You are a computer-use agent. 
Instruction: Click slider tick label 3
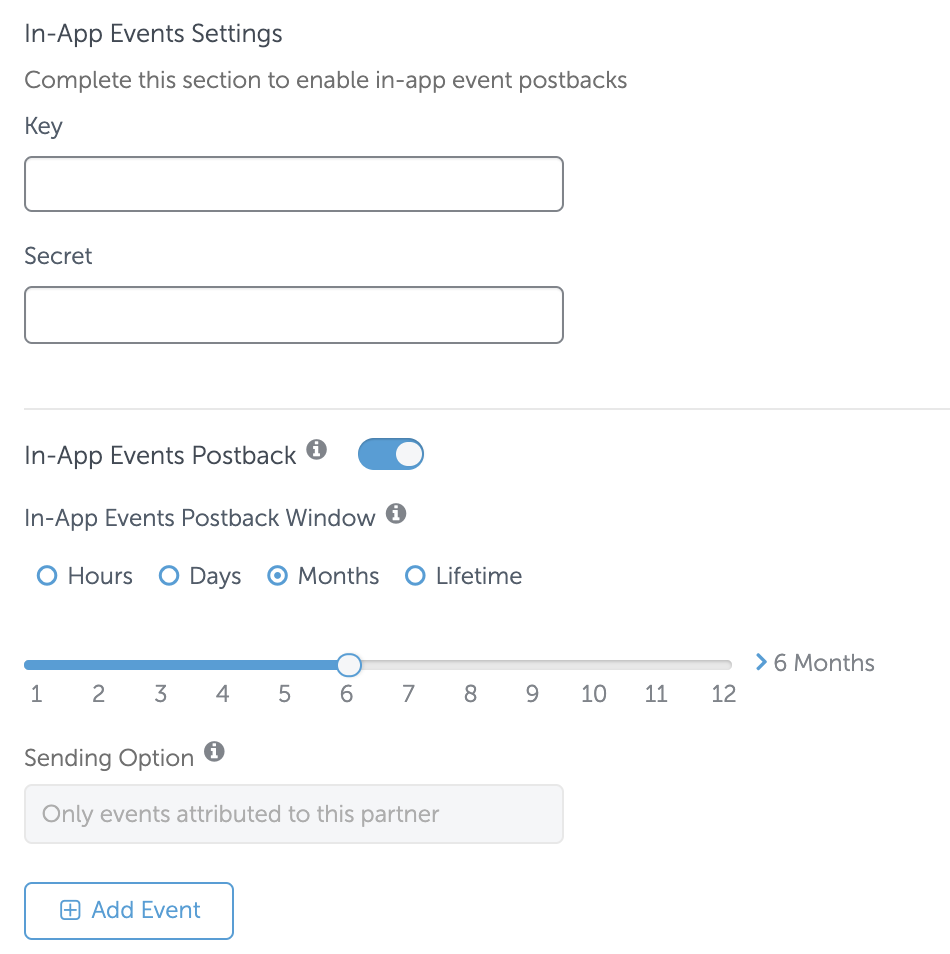[161, 694]
